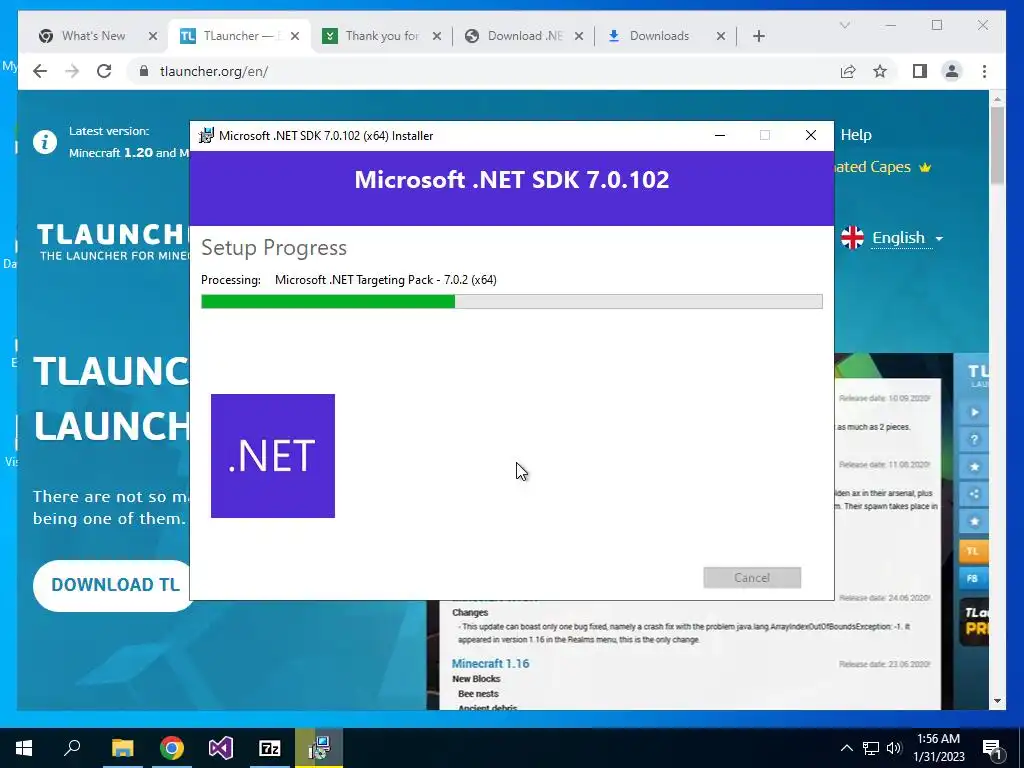Click the info icon beside Latest version
Screen dimensions: 1024x768
45,142
